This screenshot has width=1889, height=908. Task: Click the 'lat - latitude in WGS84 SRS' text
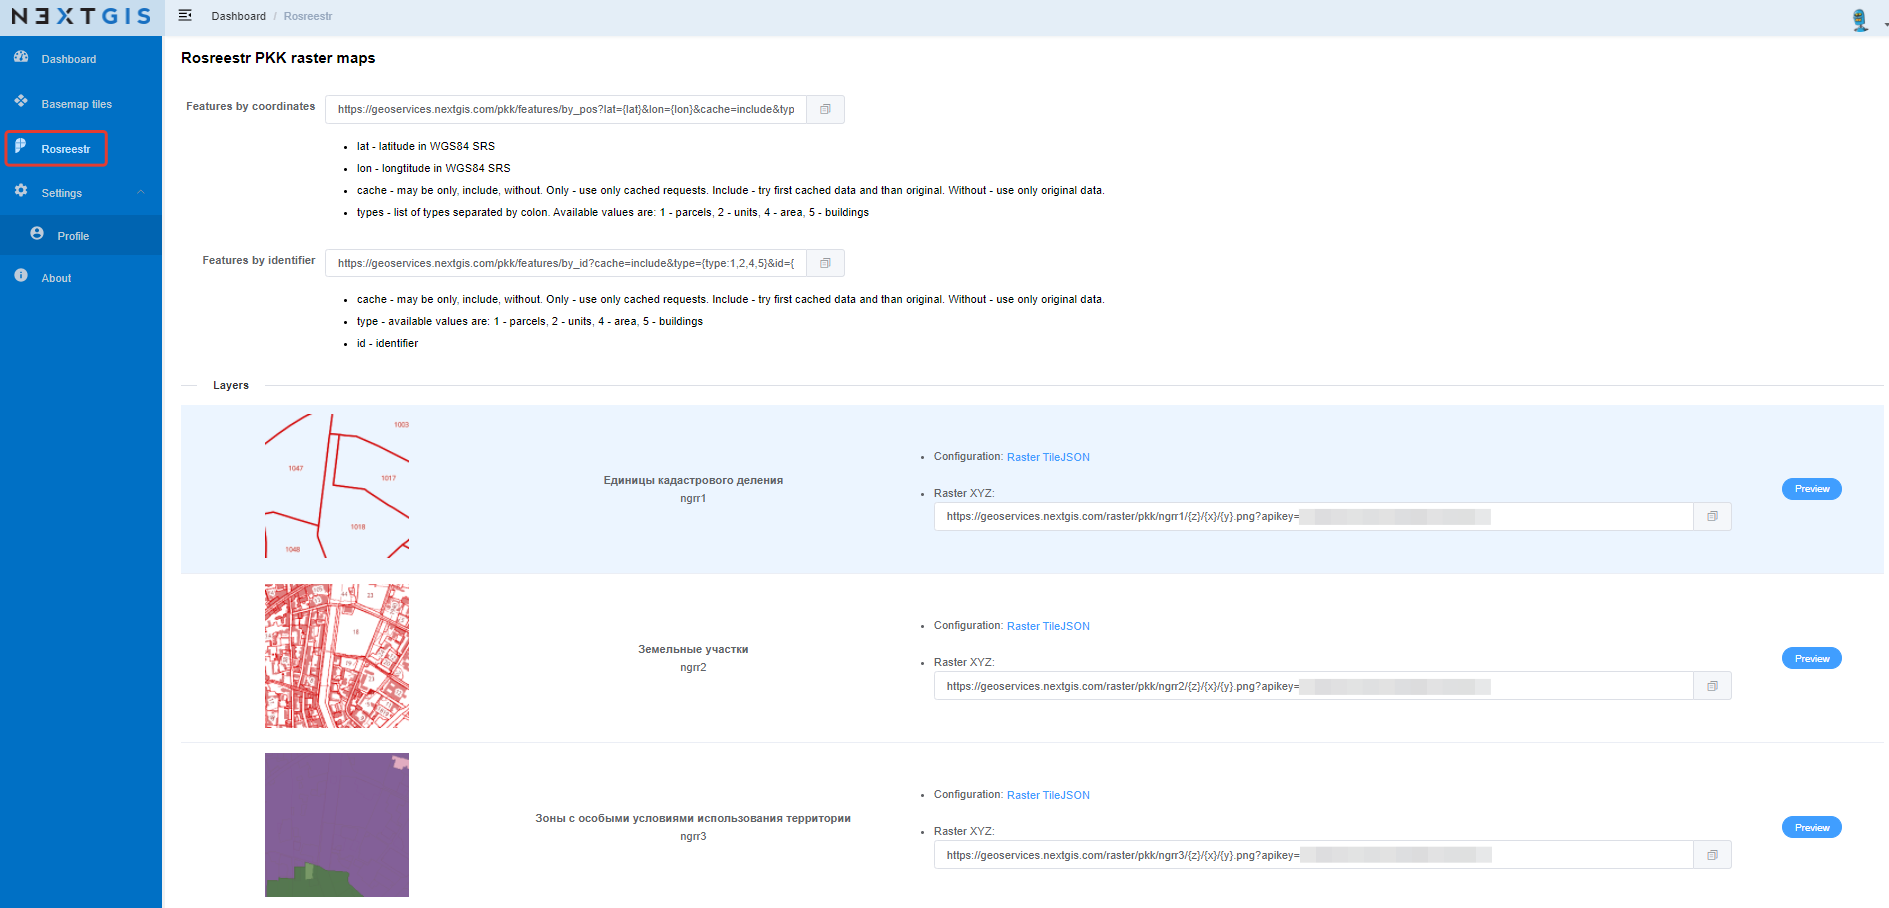(x=426, y=146)
